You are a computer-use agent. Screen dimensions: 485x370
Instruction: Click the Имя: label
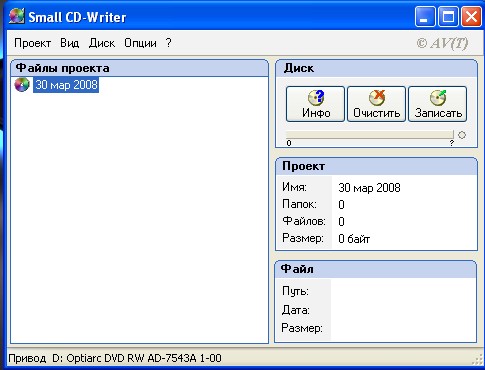294,187
